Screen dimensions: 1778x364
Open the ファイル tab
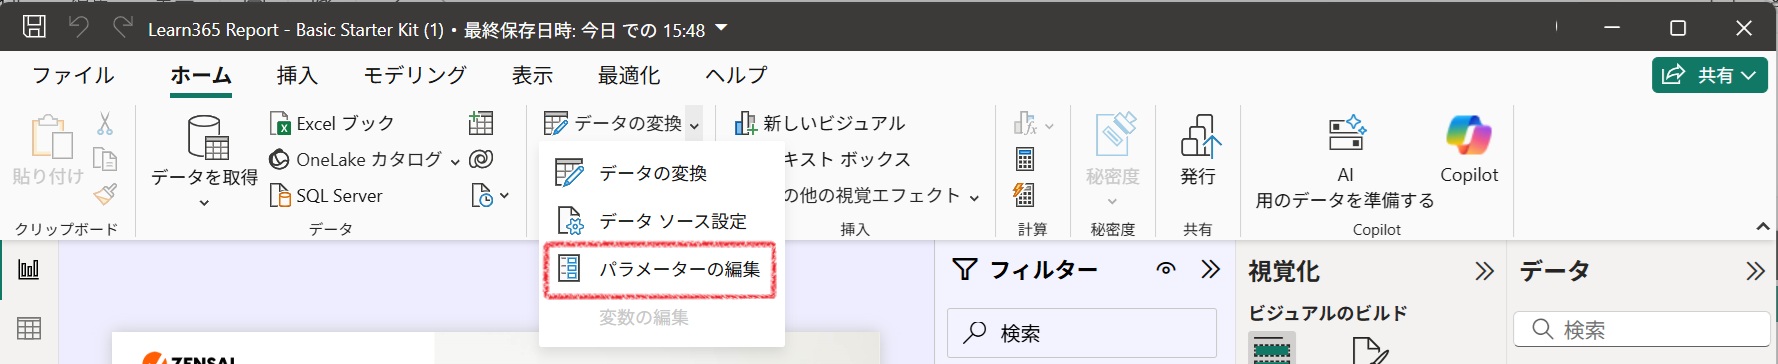point(73,75)
